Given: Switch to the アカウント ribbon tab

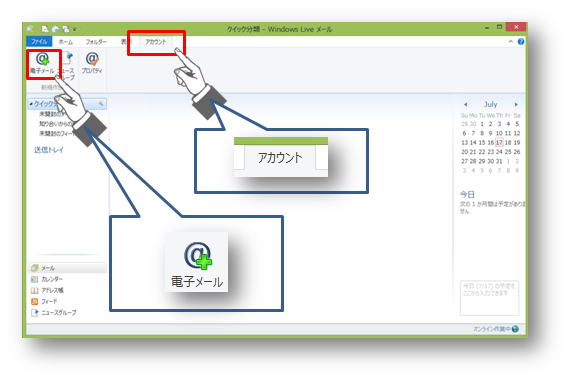Looking at the screenshot, I should click(x=156, y=42).
